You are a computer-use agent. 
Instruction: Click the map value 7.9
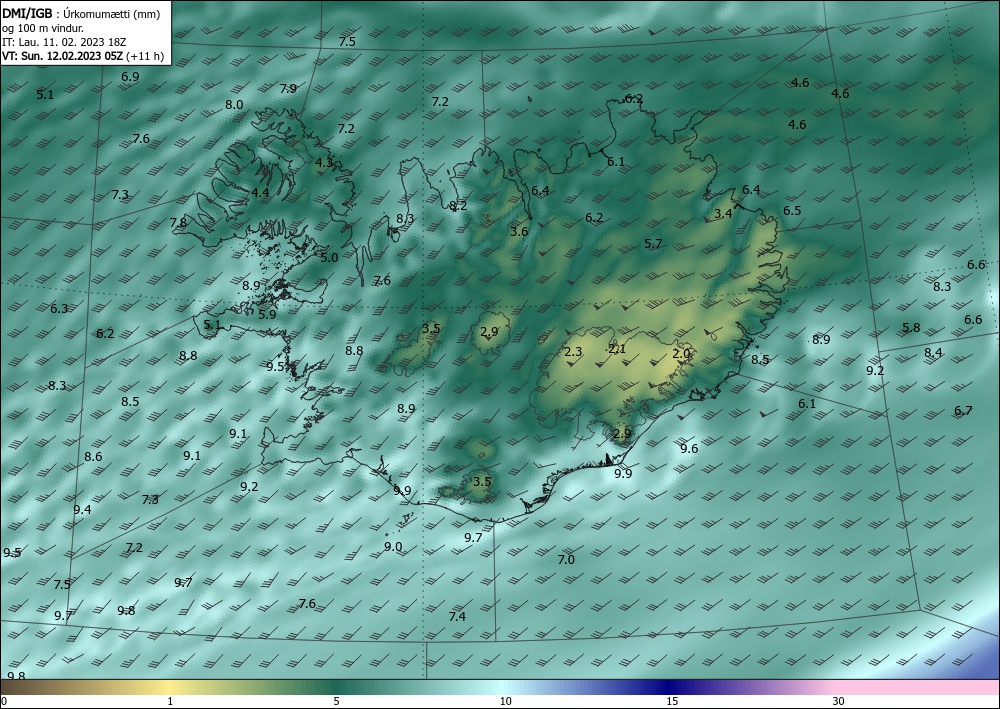(x=288, y=89)
